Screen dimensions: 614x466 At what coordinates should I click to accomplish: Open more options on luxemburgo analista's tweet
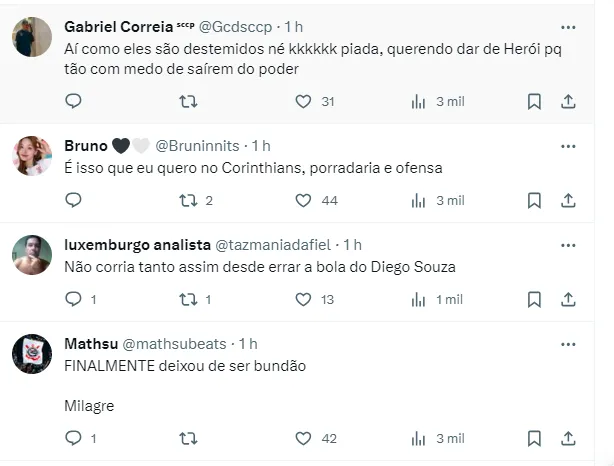click(x=568, y=245)
